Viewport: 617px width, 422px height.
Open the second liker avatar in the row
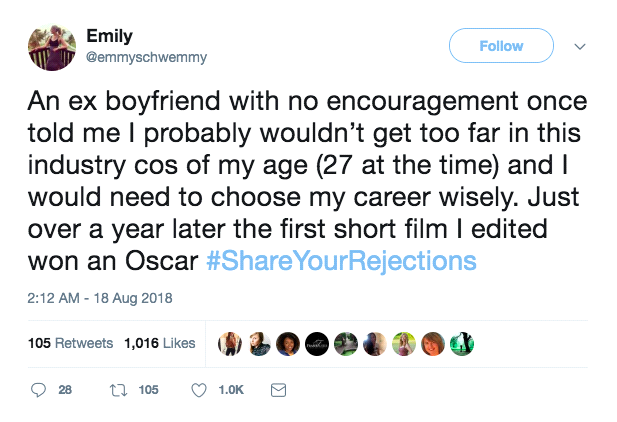[258, 343]
